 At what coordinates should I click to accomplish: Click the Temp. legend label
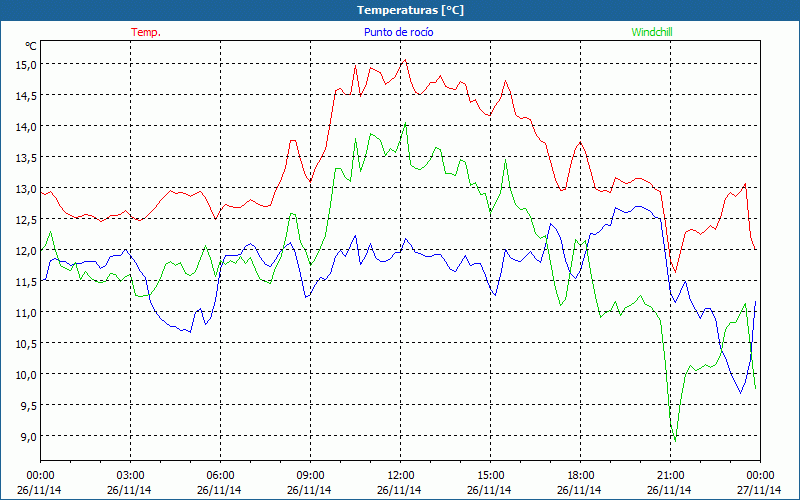(146, 32)
